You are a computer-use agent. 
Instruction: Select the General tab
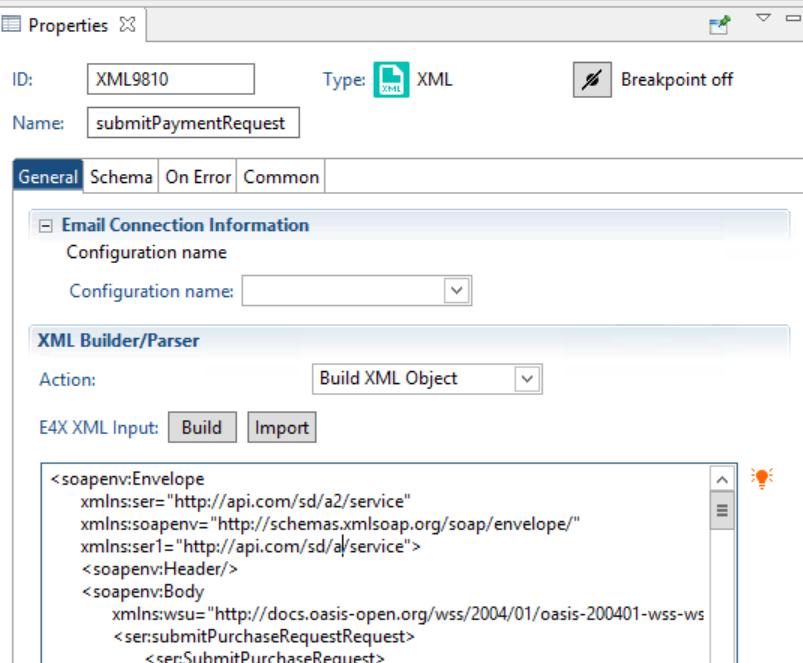tap(48, 177)
